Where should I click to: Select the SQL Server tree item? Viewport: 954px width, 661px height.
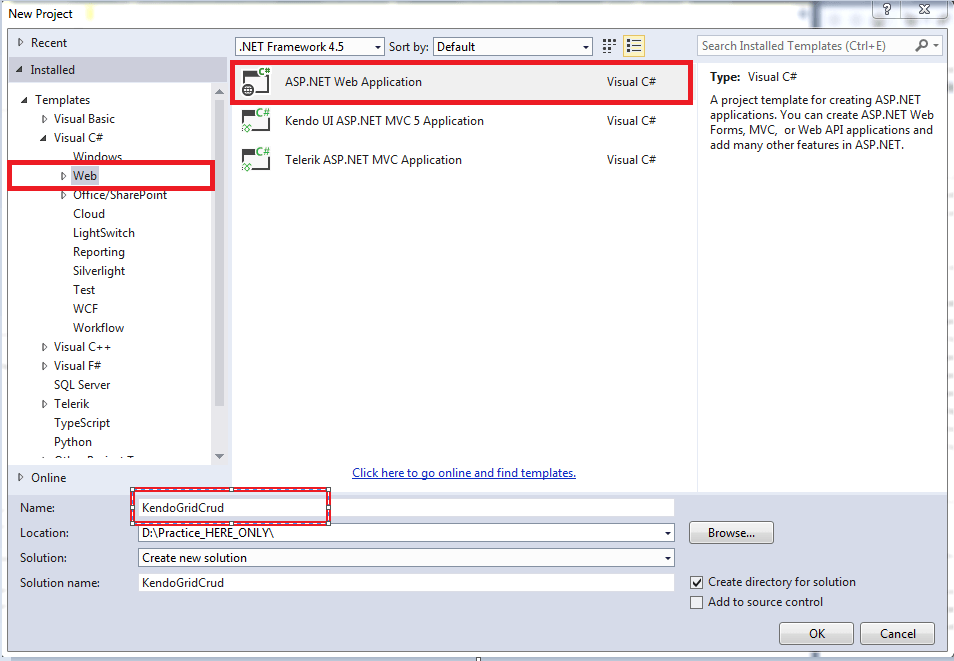click(x=82, y=385)
